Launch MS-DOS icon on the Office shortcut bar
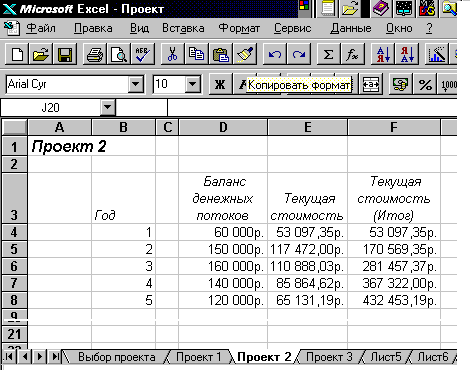This screenshot has height=370, width=470. coord(427,8)
